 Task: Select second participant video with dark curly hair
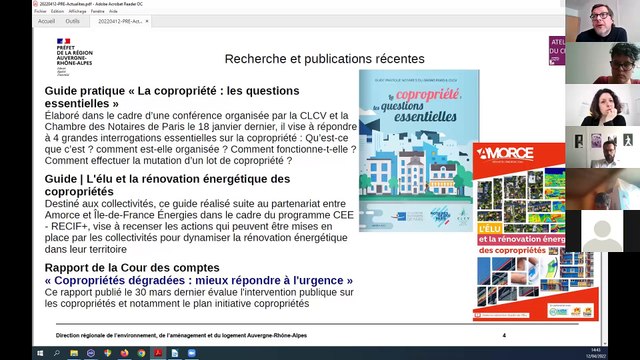tap(602, 63)
